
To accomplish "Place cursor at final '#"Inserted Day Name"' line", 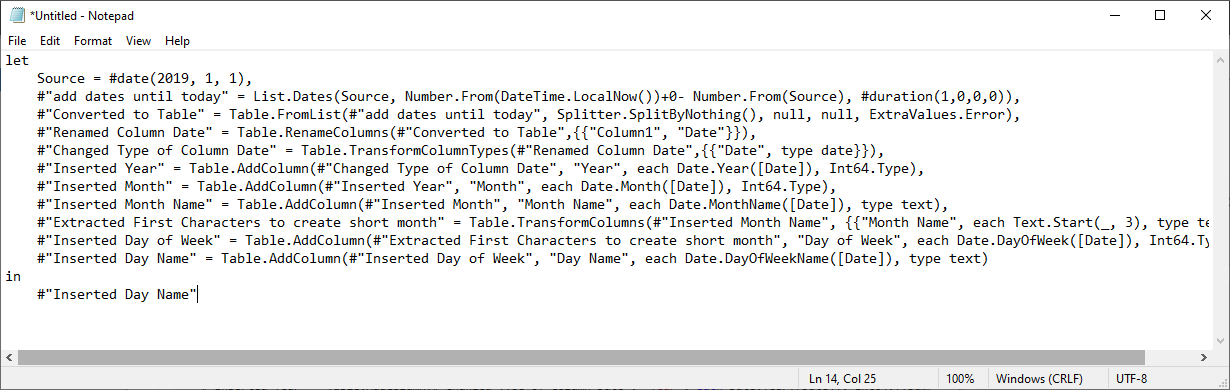I will [117, 294].
